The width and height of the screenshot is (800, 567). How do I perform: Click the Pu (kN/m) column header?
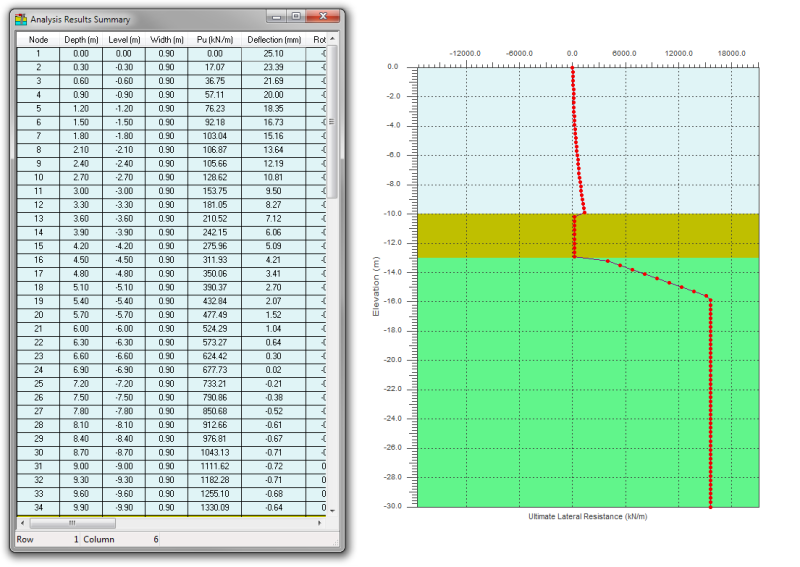(215, 40)
